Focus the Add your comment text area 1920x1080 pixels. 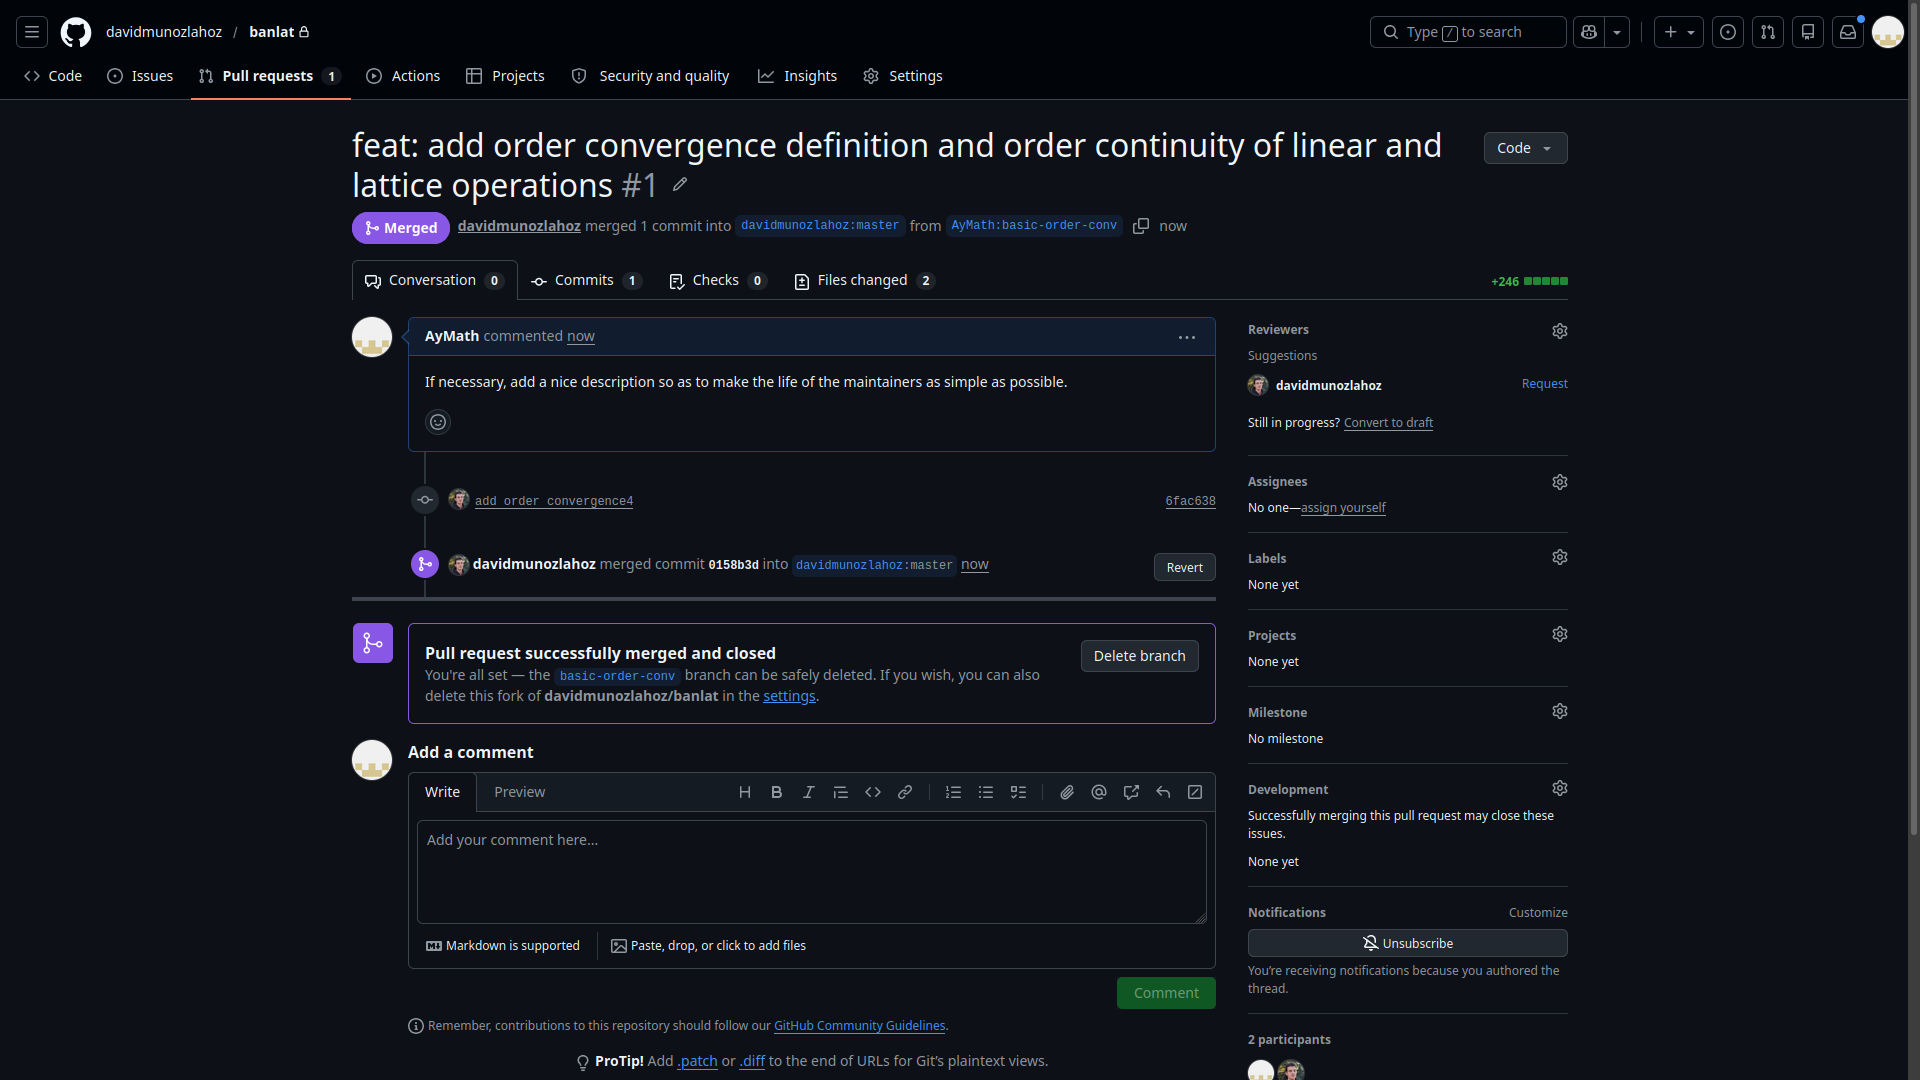click(x=812, y=872)
